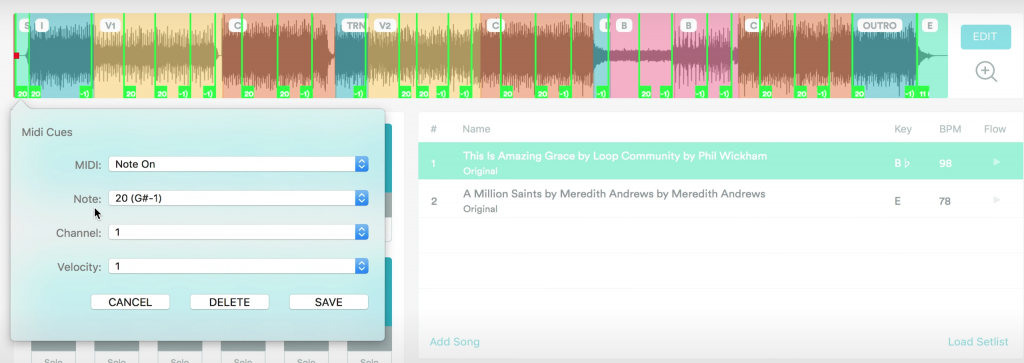The image size is (1024, 363).
Task: Select the A Million Saints song row
Action: pyautogui.click(x=720, y=200)
